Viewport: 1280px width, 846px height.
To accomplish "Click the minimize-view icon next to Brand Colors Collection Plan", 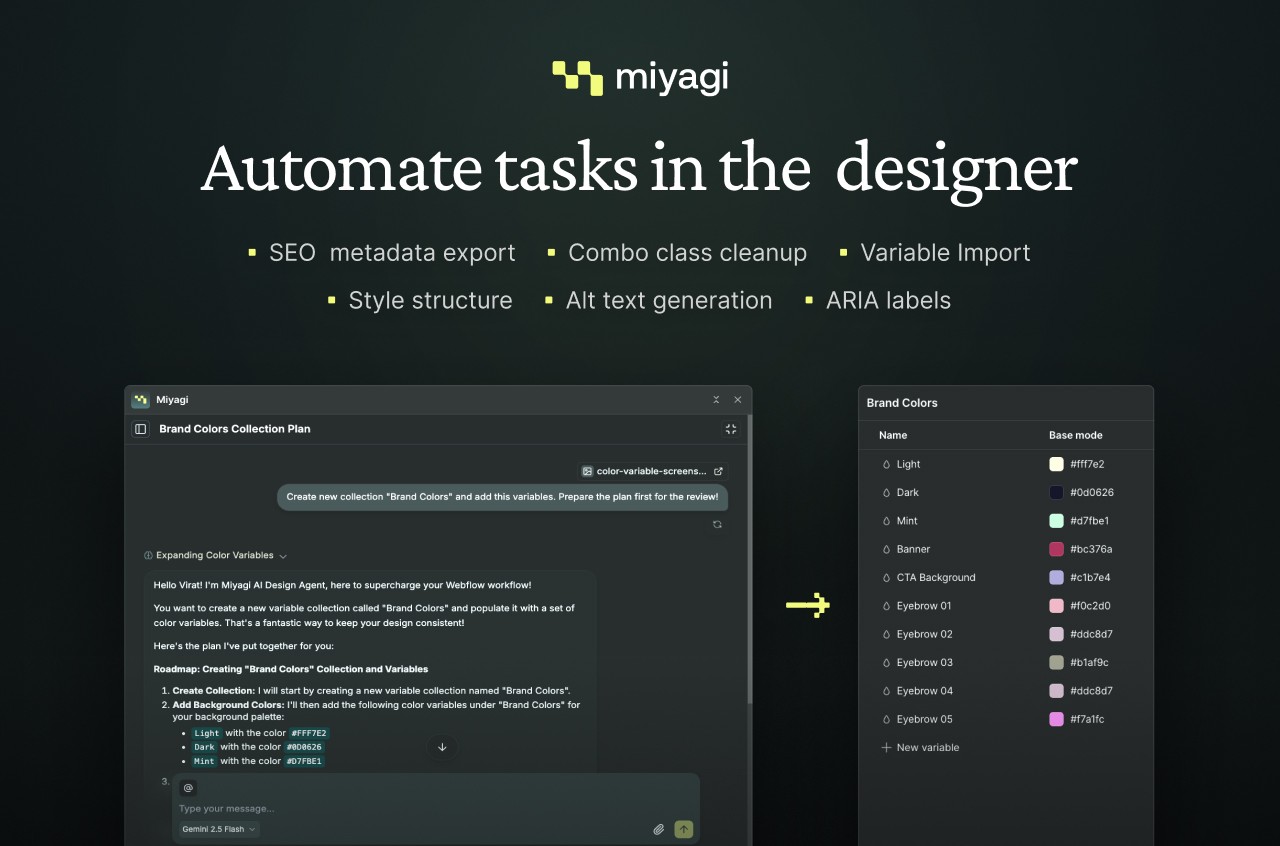I will 731,429.
